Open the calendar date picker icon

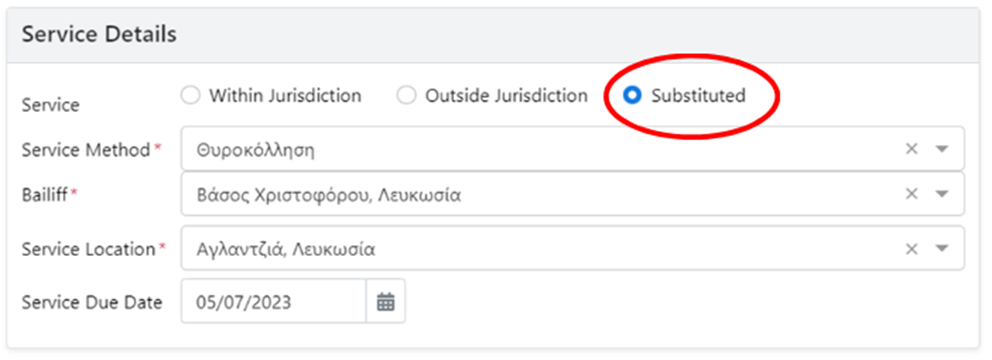point(386,302)
